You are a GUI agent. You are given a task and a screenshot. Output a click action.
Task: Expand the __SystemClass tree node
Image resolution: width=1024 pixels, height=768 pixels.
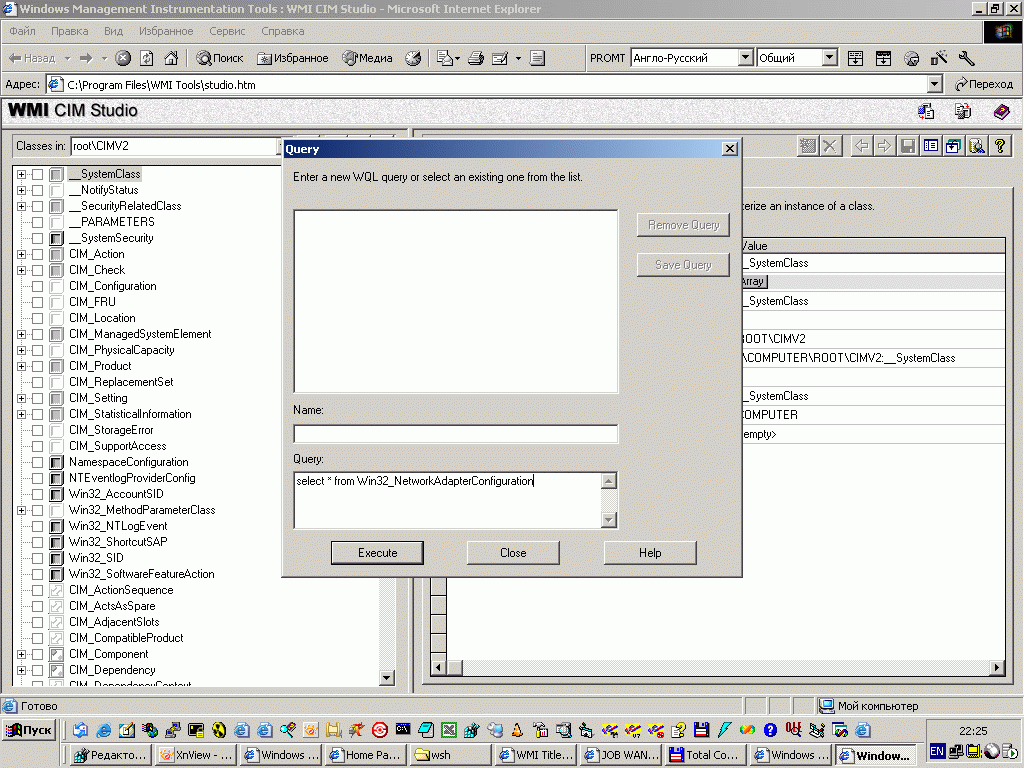22,174
